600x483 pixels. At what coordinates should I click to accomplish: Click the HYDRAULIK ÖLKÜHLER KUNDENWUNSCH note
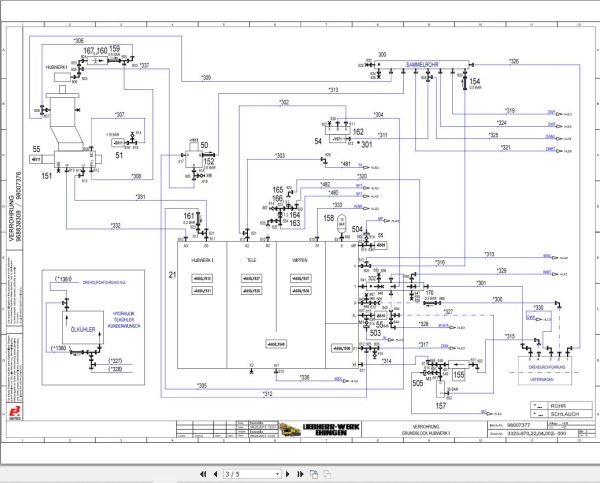(x=124, y=320)
